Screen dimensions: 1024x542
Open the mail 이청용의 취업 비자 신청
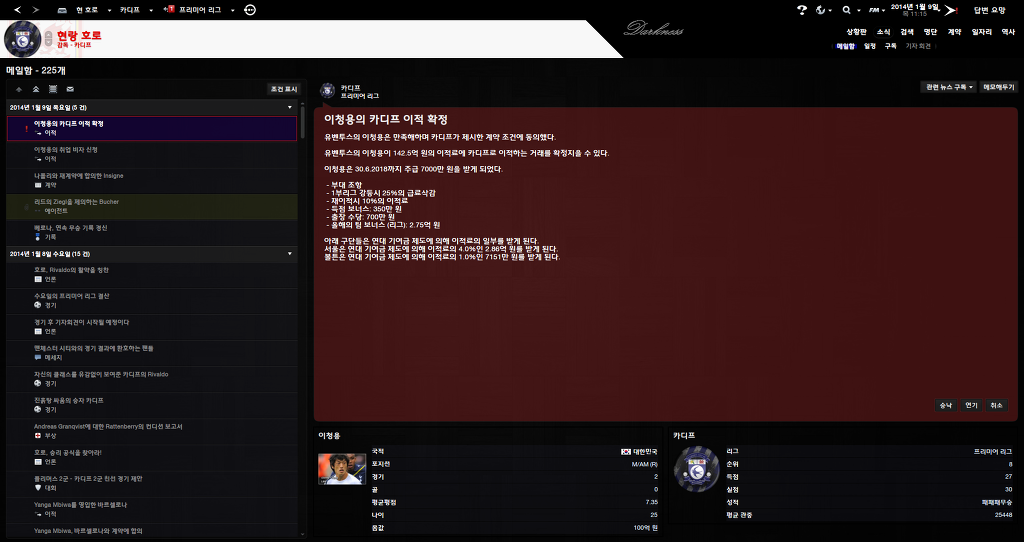152,154
